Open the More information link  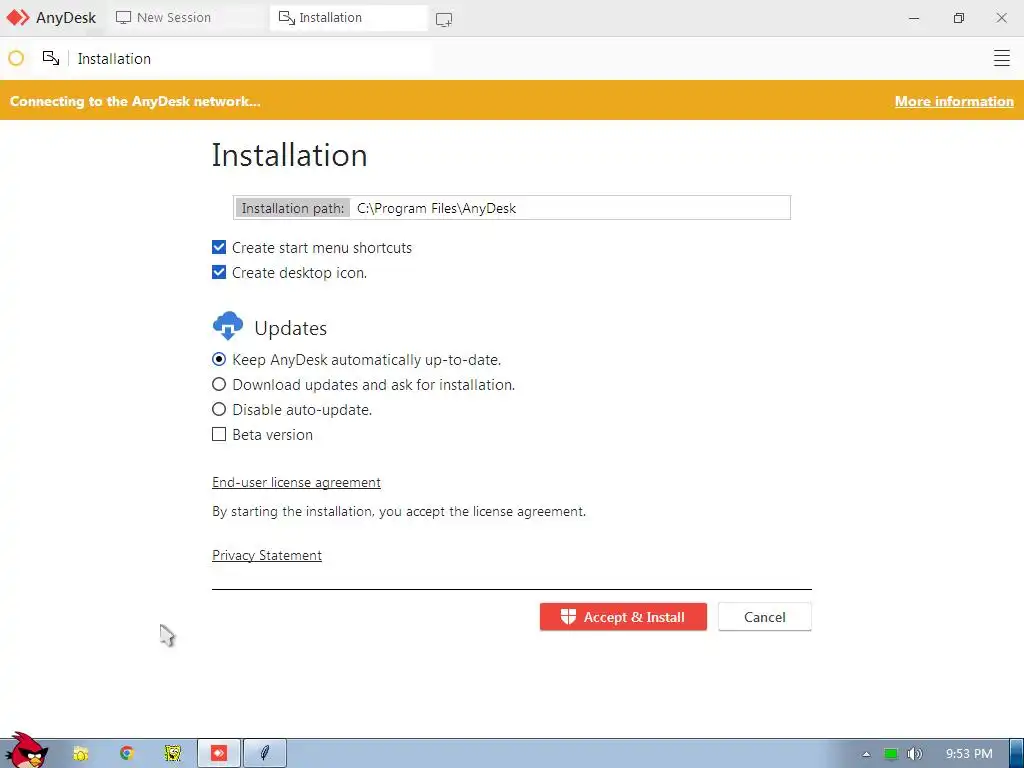[x=953, y=101]
